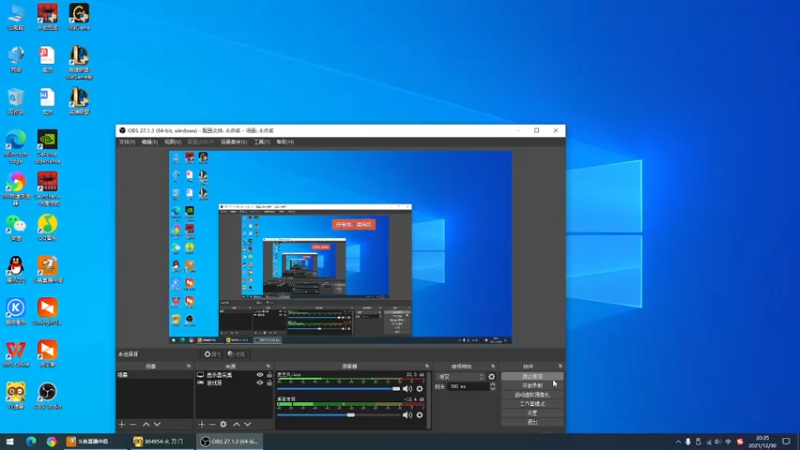Toggle visibility of Display Capture source
Viewport: 800px width, 450px height.
[260, 375]
